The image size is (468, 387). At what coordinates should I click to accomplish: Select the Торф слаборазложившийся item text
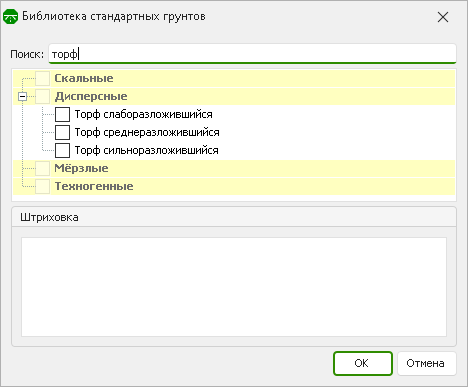144,114
